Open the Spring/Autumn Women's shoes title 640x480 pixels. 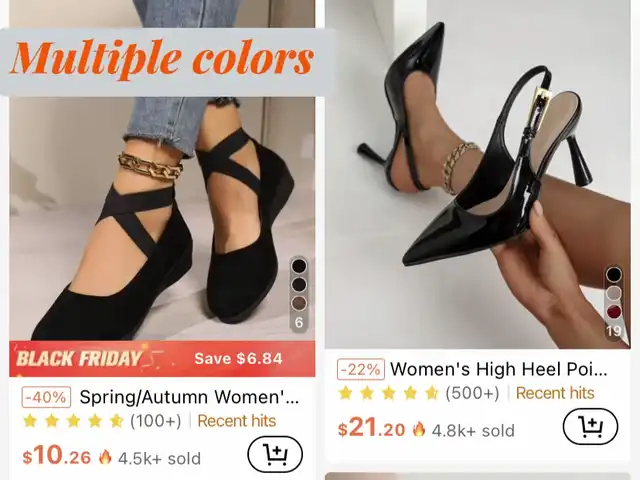[x=189, y=397]
